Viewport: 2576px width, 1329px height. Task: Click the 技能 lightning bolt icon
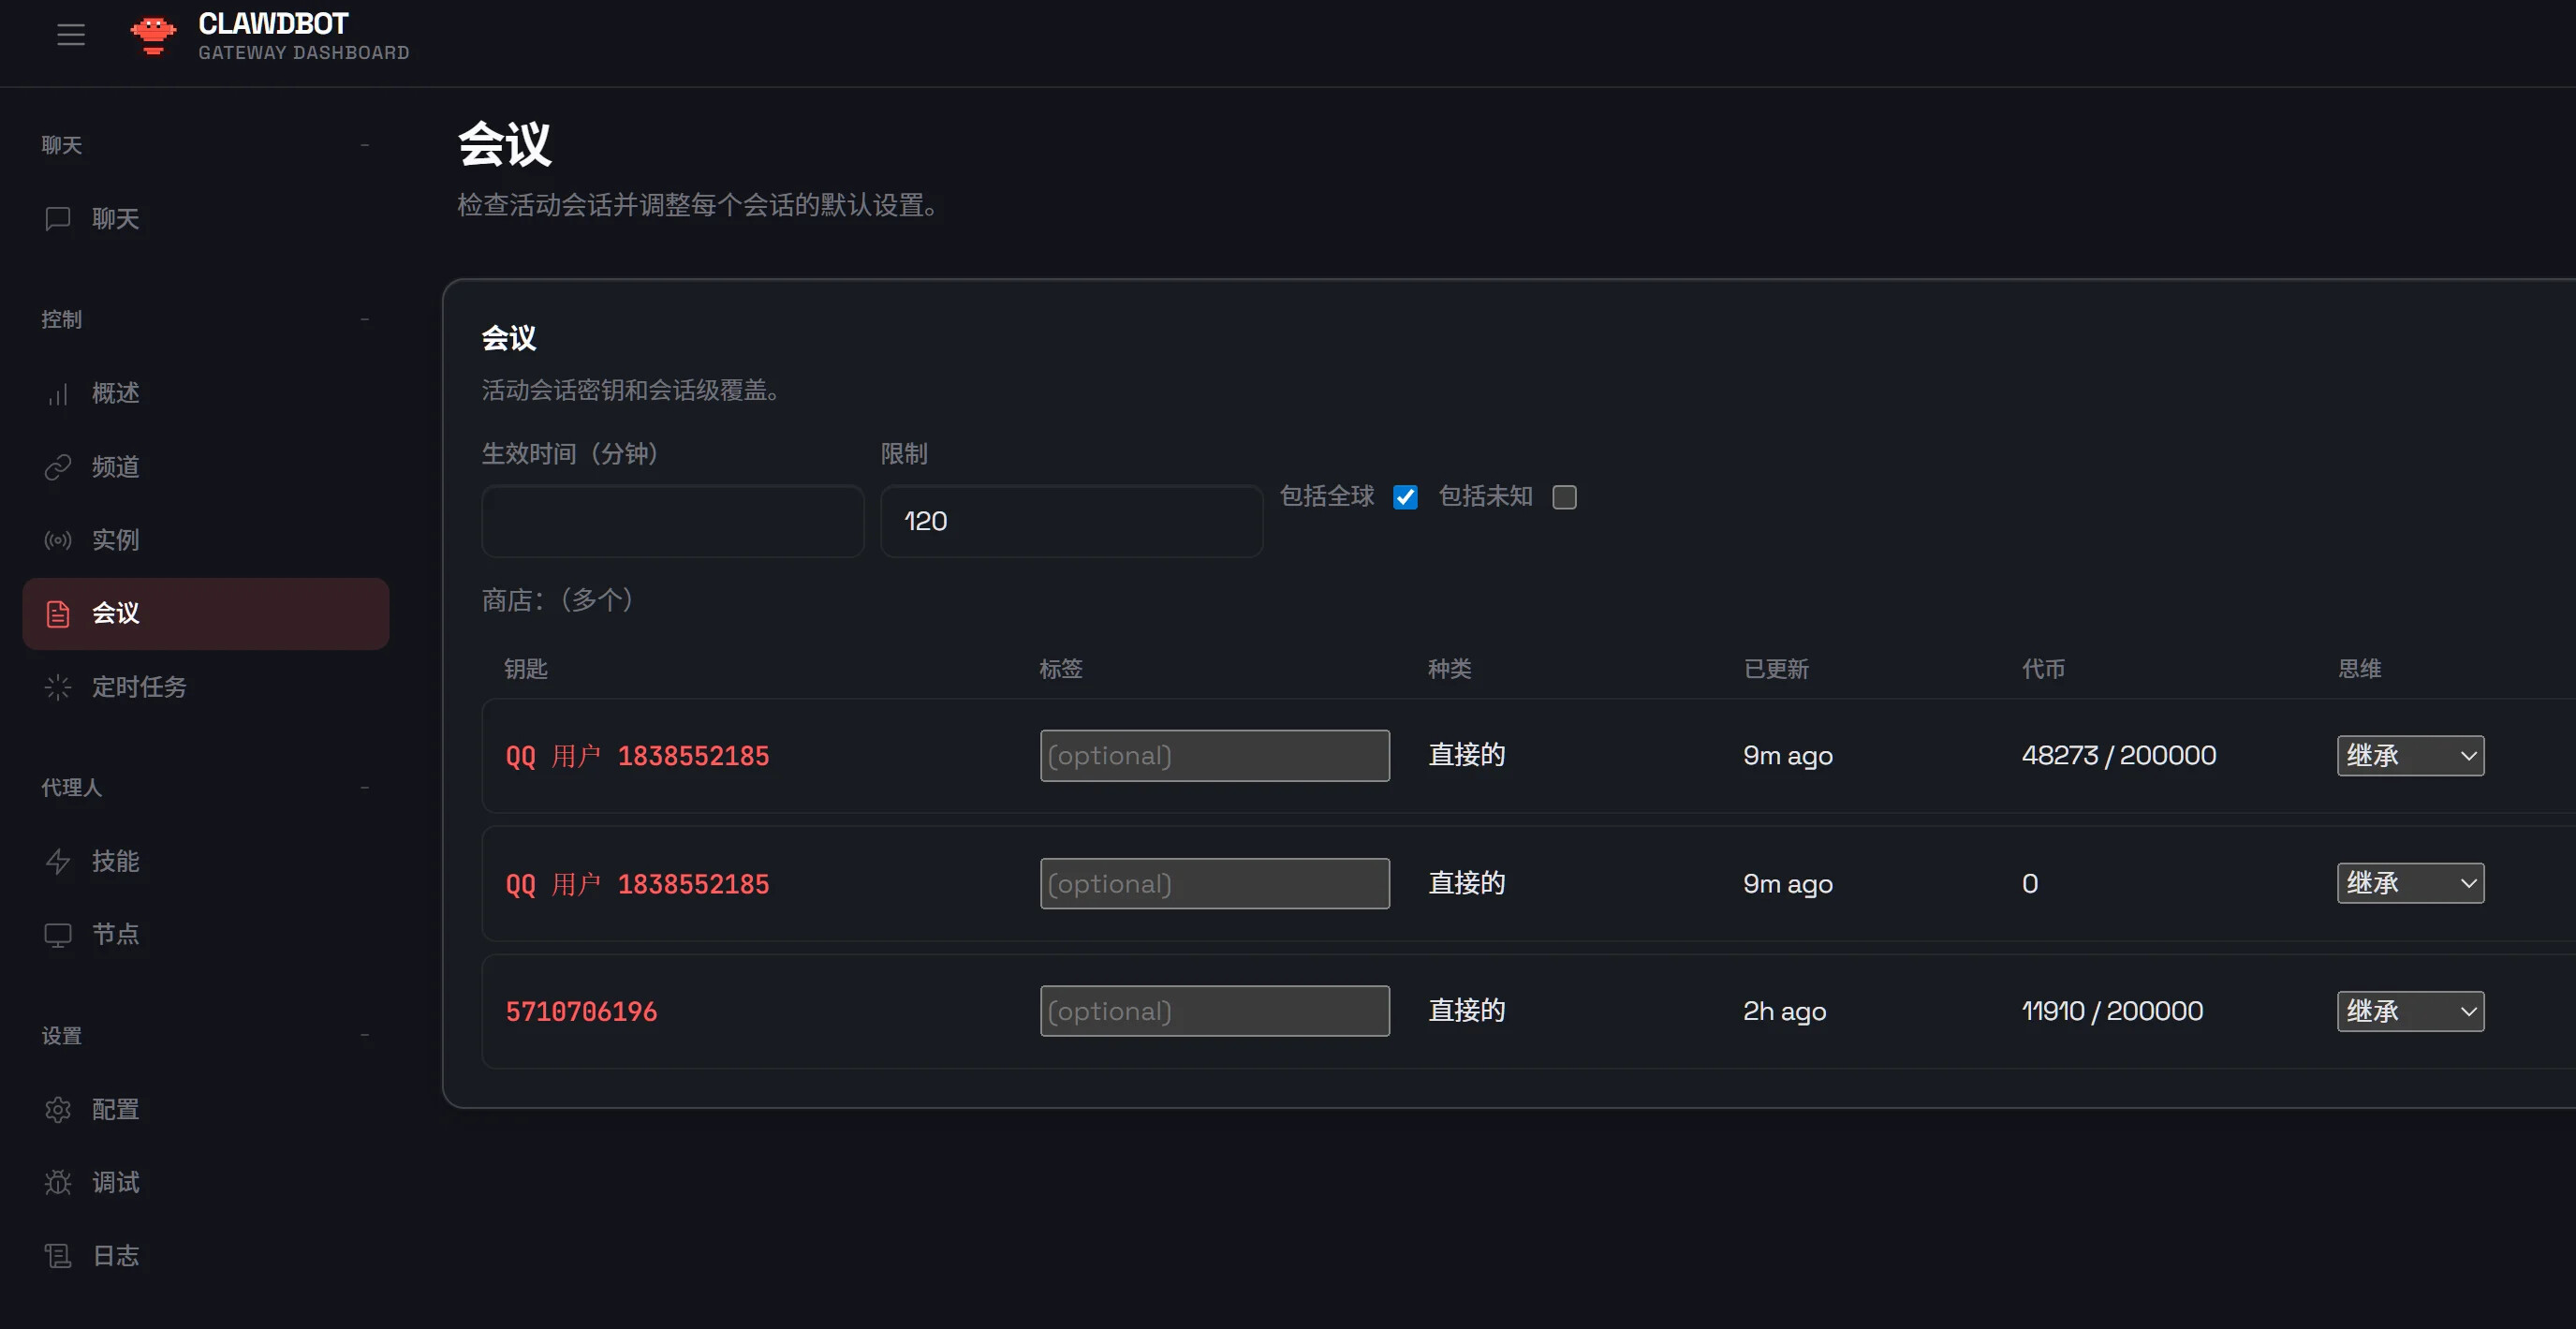pyautogui.click(x=58, y=862)
